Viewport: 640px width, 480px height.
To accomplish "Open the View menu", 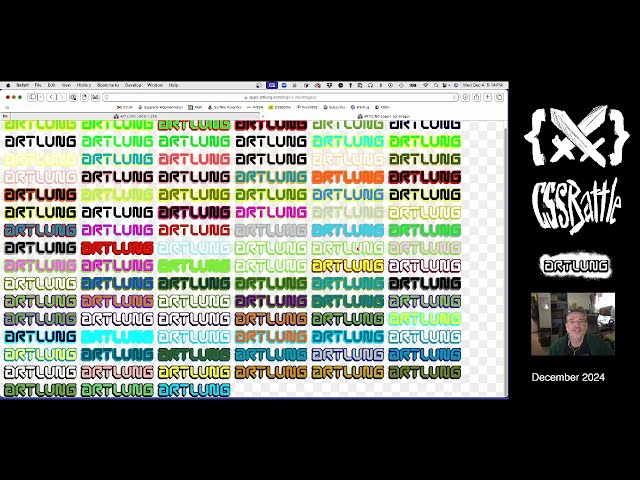I will click(66, 85).
